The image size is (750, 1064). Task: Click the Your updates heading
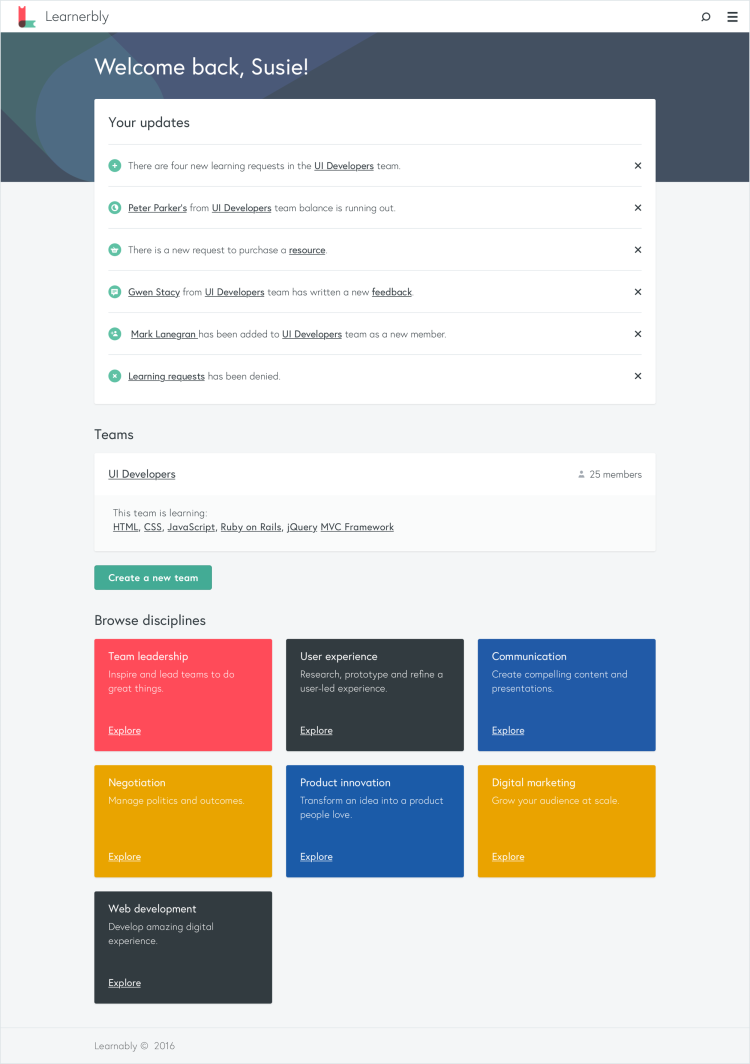(149, 122)
